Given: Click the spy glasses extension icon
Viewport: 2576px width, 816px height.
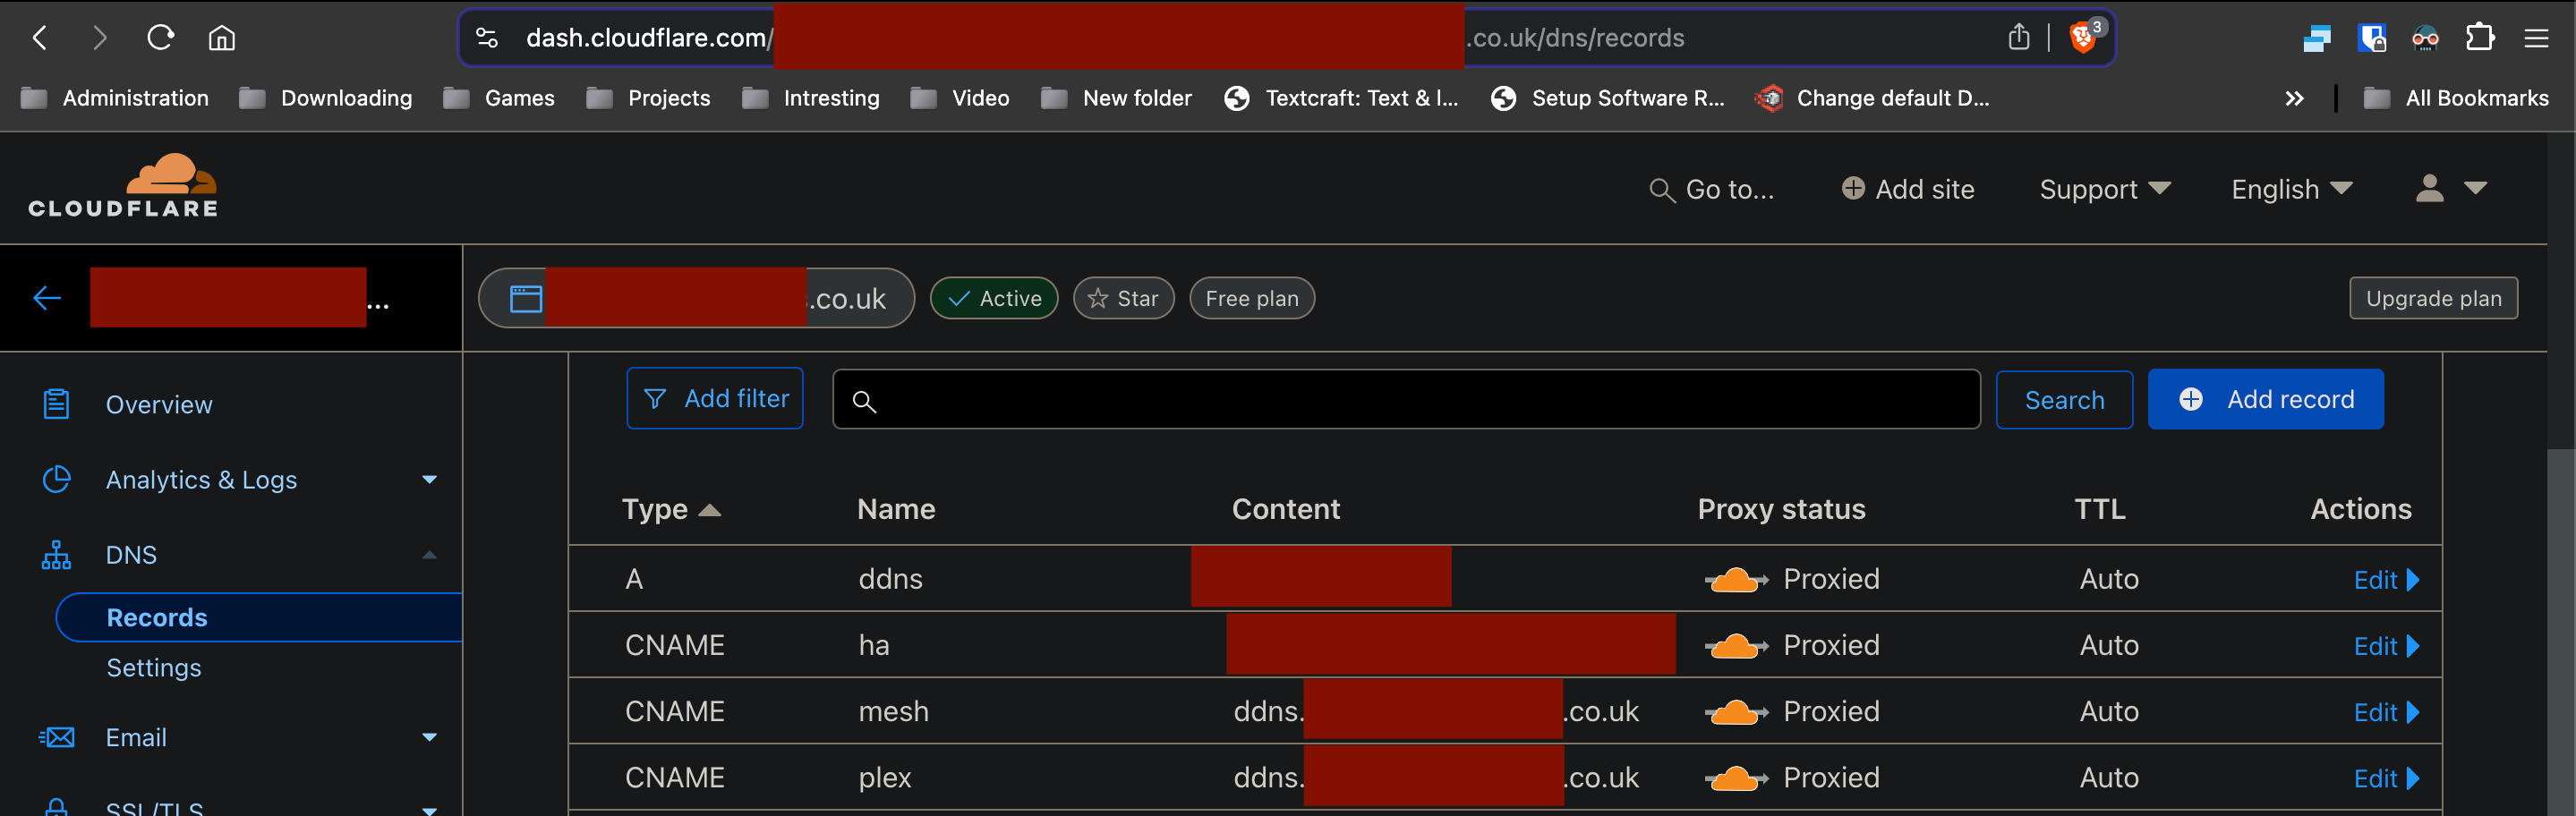Looking at the screenshot, I should click(x=2425, y=38).
